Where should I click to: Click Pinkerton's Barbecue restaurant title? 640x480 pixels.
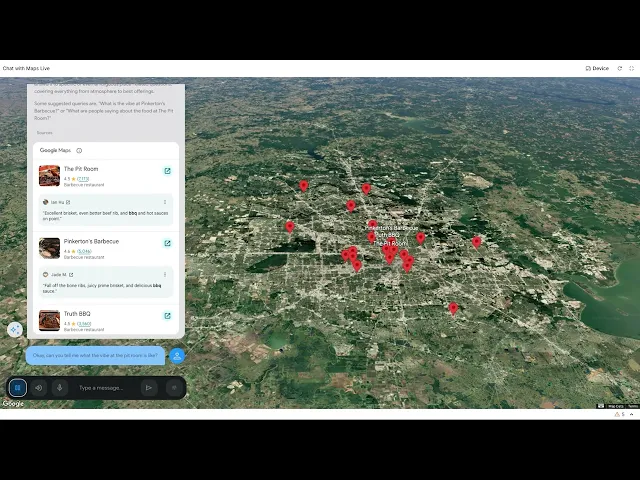[91, 241]
